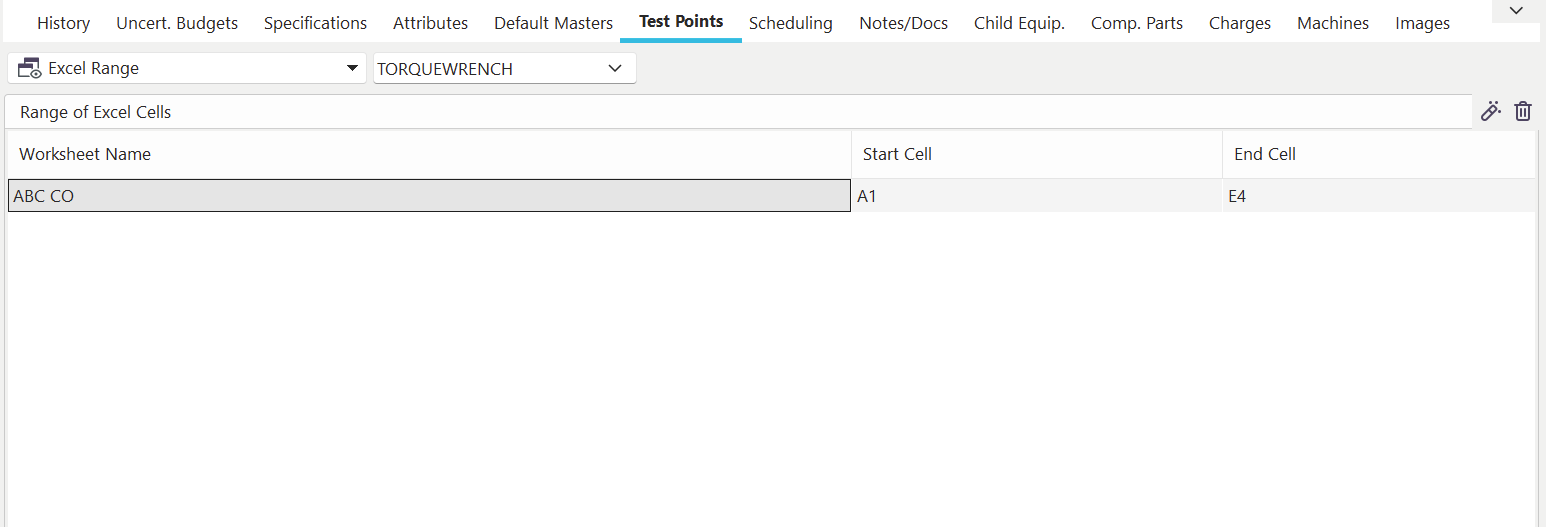
Task: Expand the tab overflow chevron
Action: tap(1515, 11)
